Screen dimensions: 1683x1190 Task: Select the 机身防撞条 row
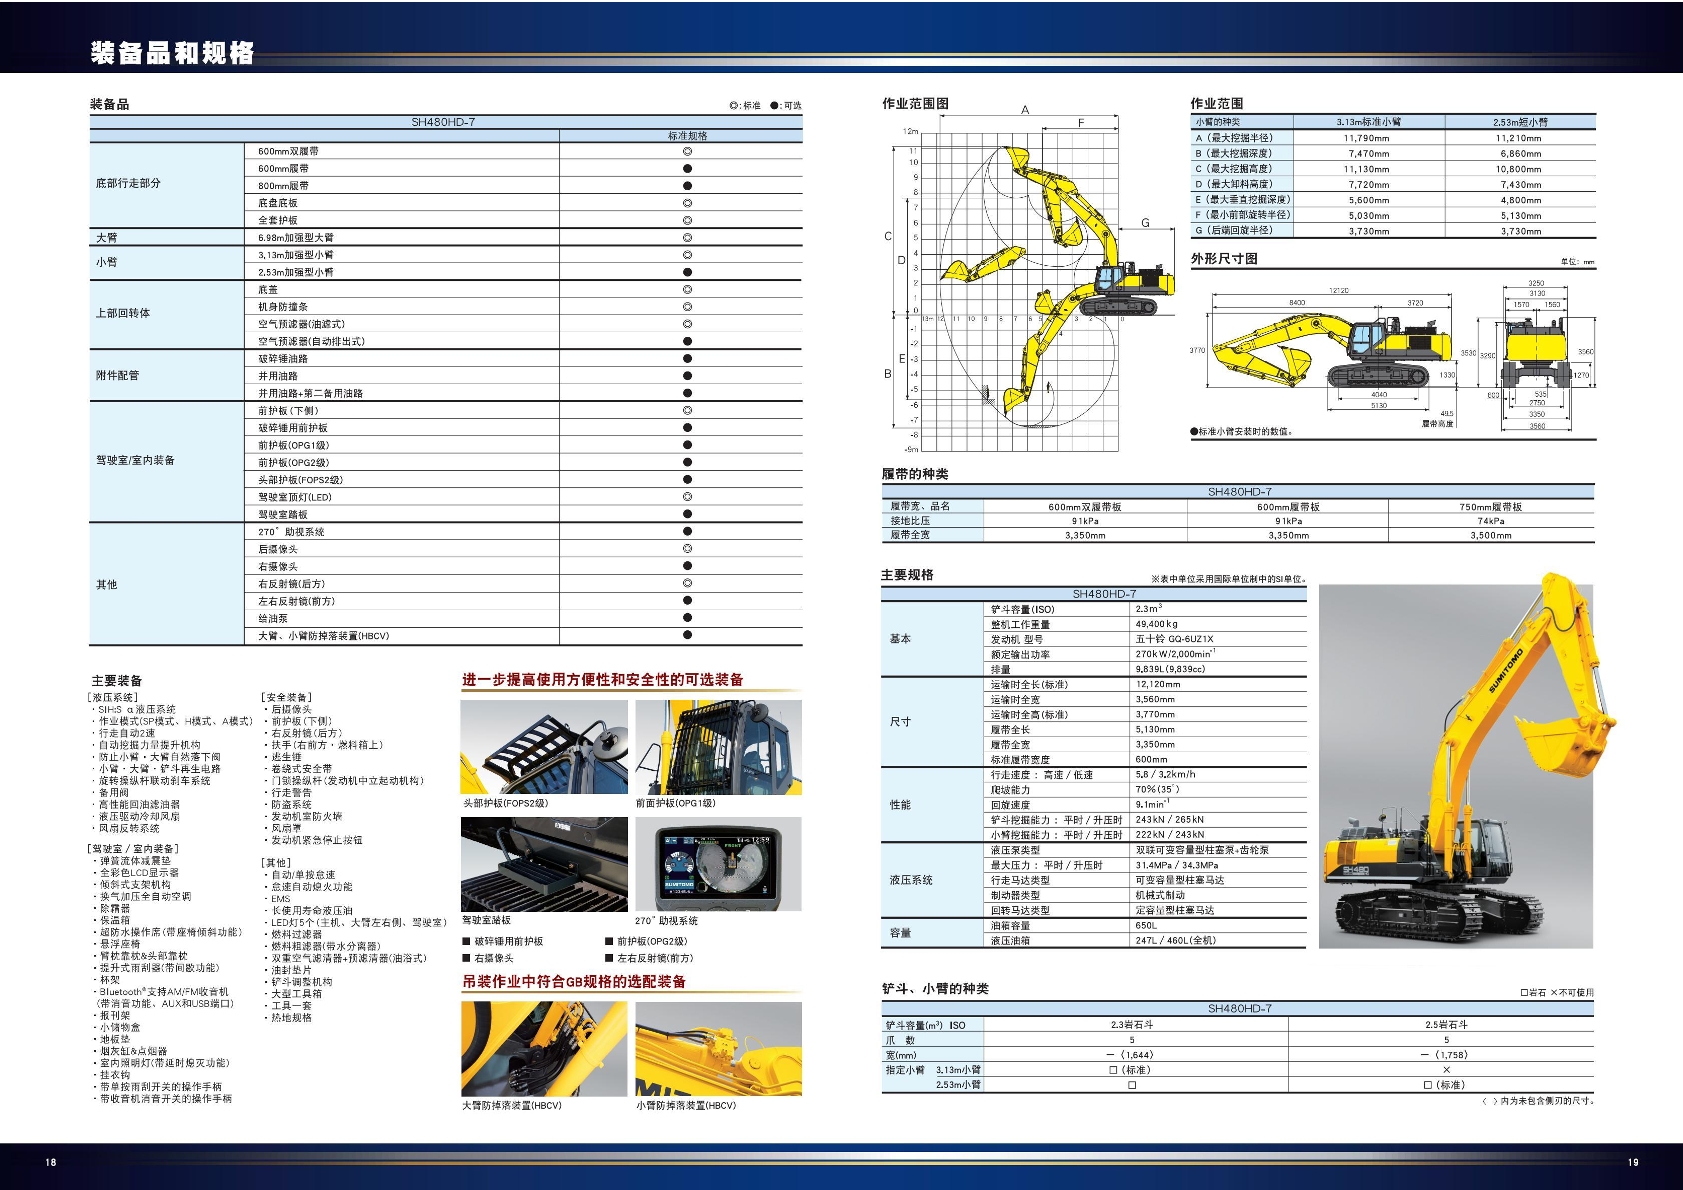pyautogui.click(x=524, y=307)
